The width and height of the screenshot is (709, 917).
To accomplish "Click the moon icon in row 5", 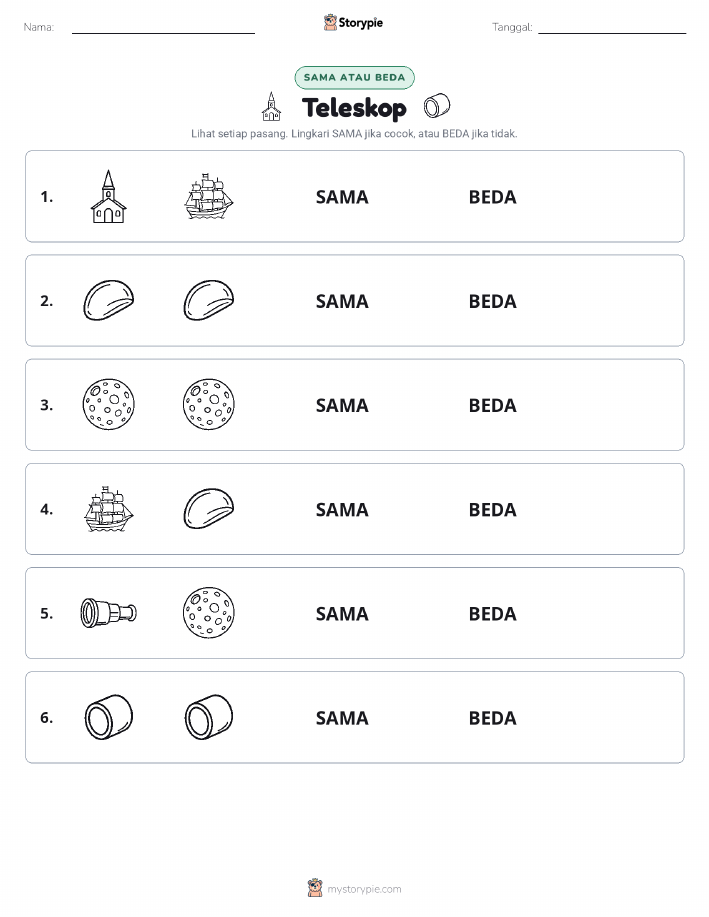I will click(x=209, y=613).
